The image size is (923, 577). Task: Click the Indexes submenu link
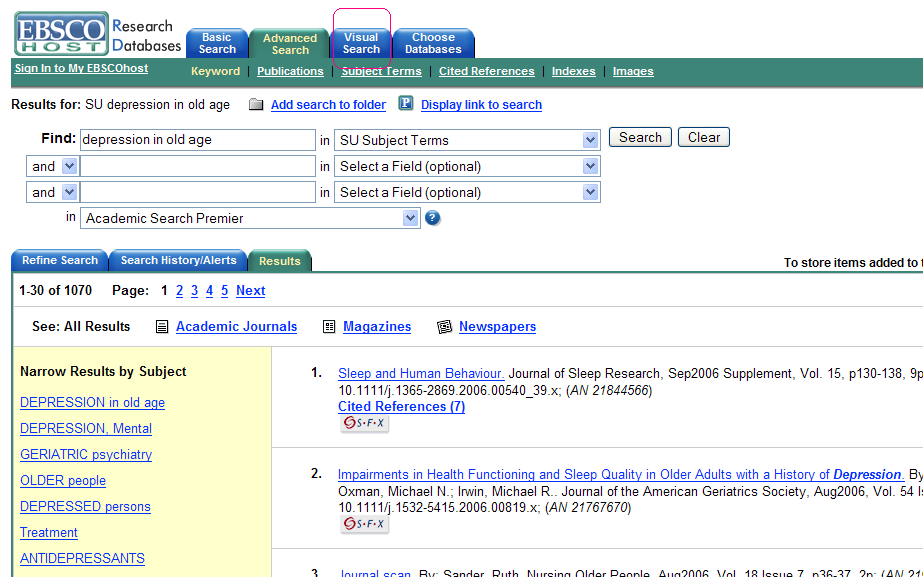(x=573, y=71)
